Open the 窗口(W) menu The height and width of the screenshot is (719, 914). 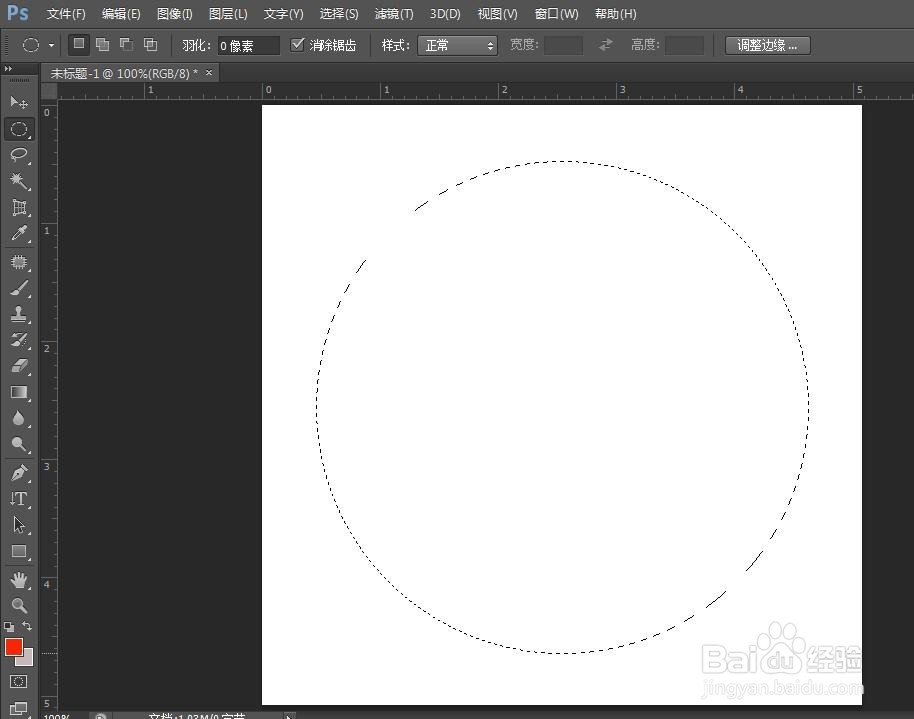click(557, 13)
